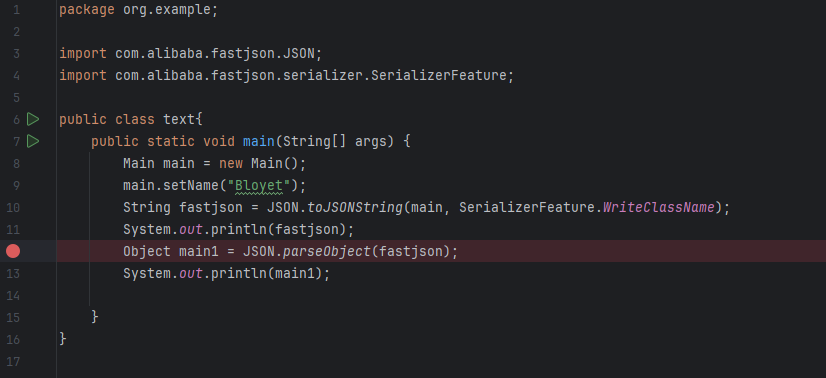Screen dimensions: 826x378
Task: Click line number 13 in the gutter
Action: point(13,274)
